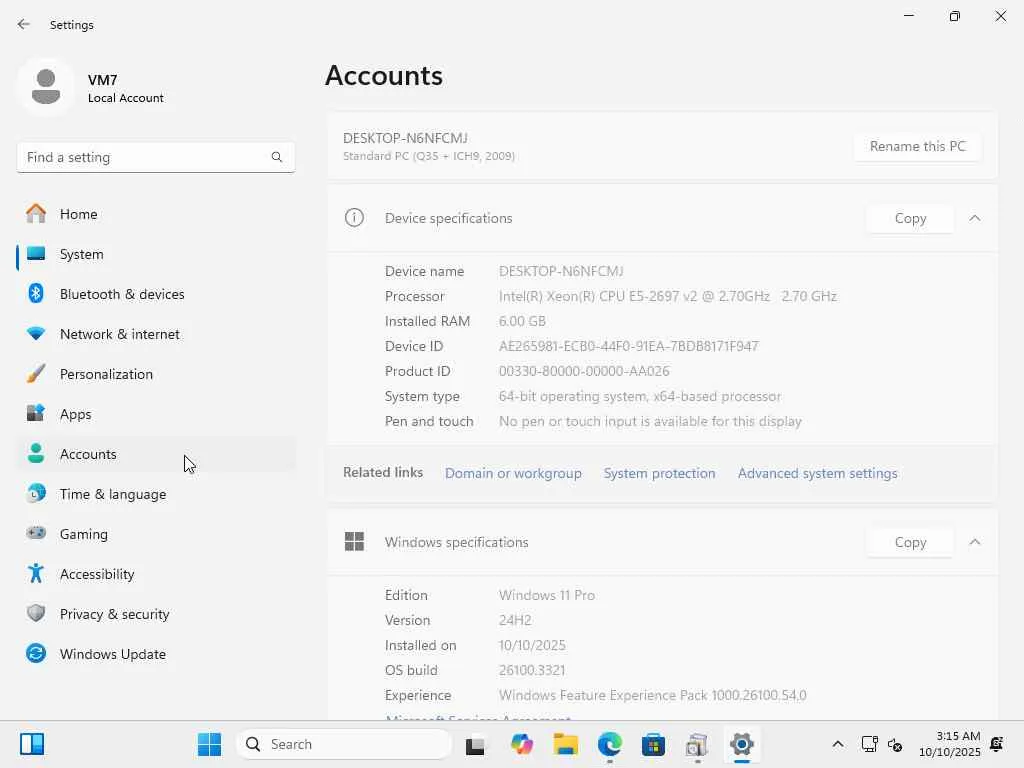Viewport: 1024px width, 768px height.
Task: Open the clock and date flyout
Action: pyautogui.click(x=950, y=744)
